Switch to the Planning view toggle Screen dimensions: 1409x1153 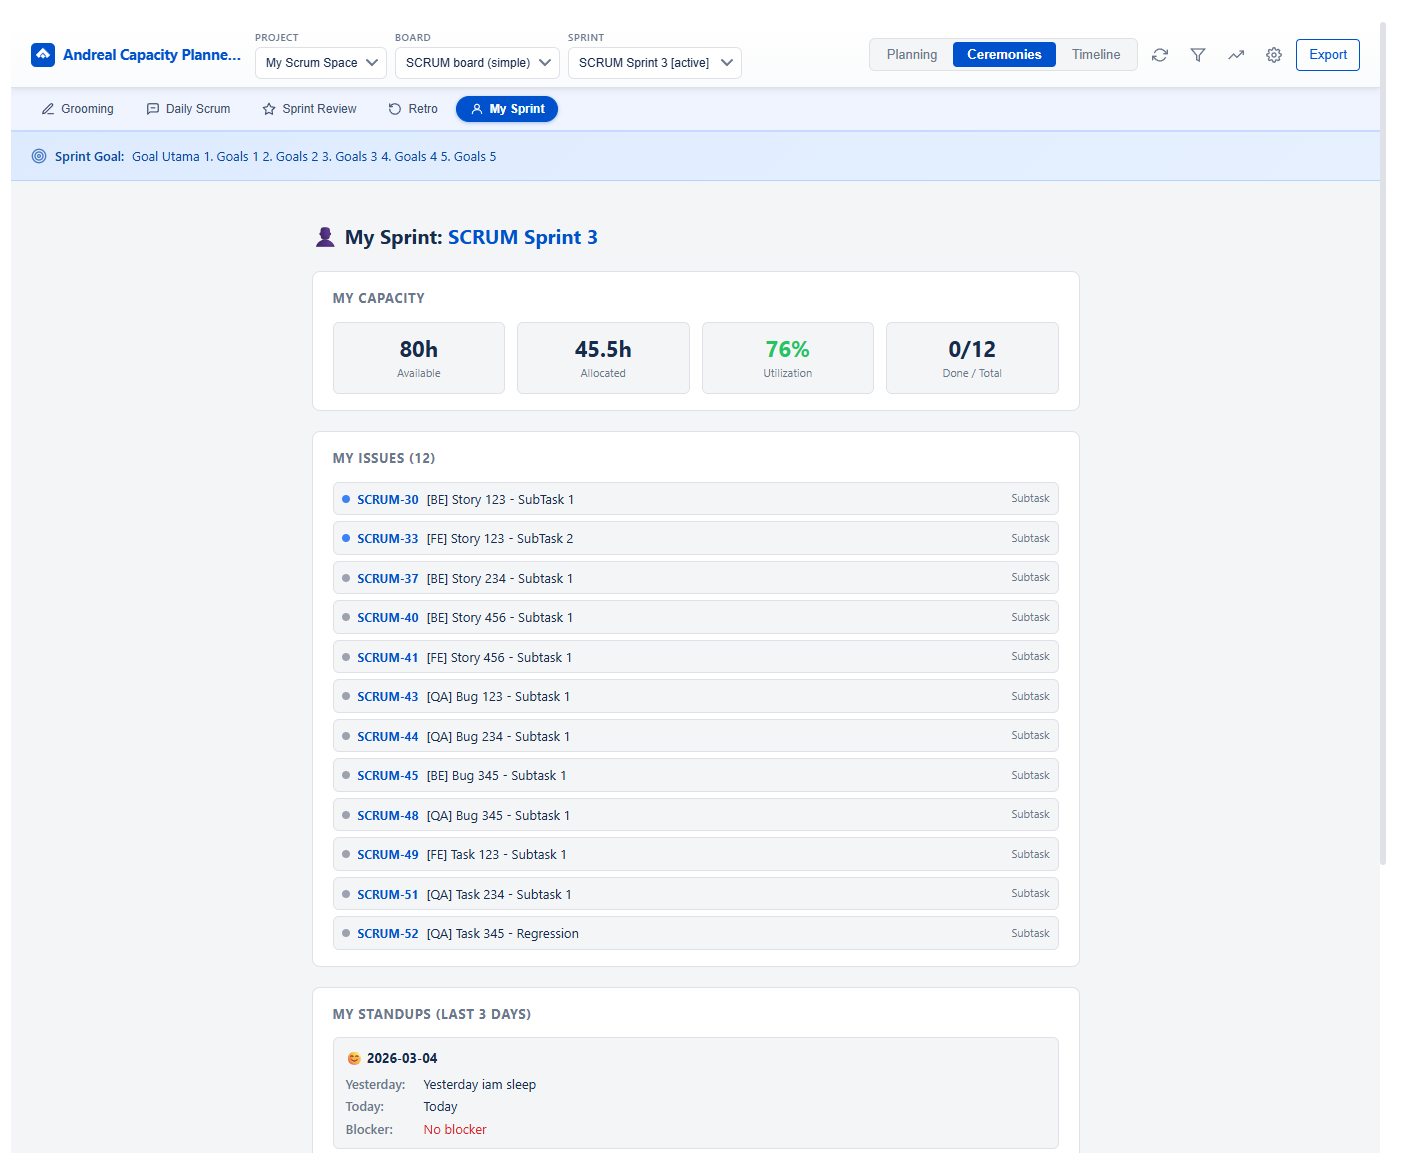911,55
